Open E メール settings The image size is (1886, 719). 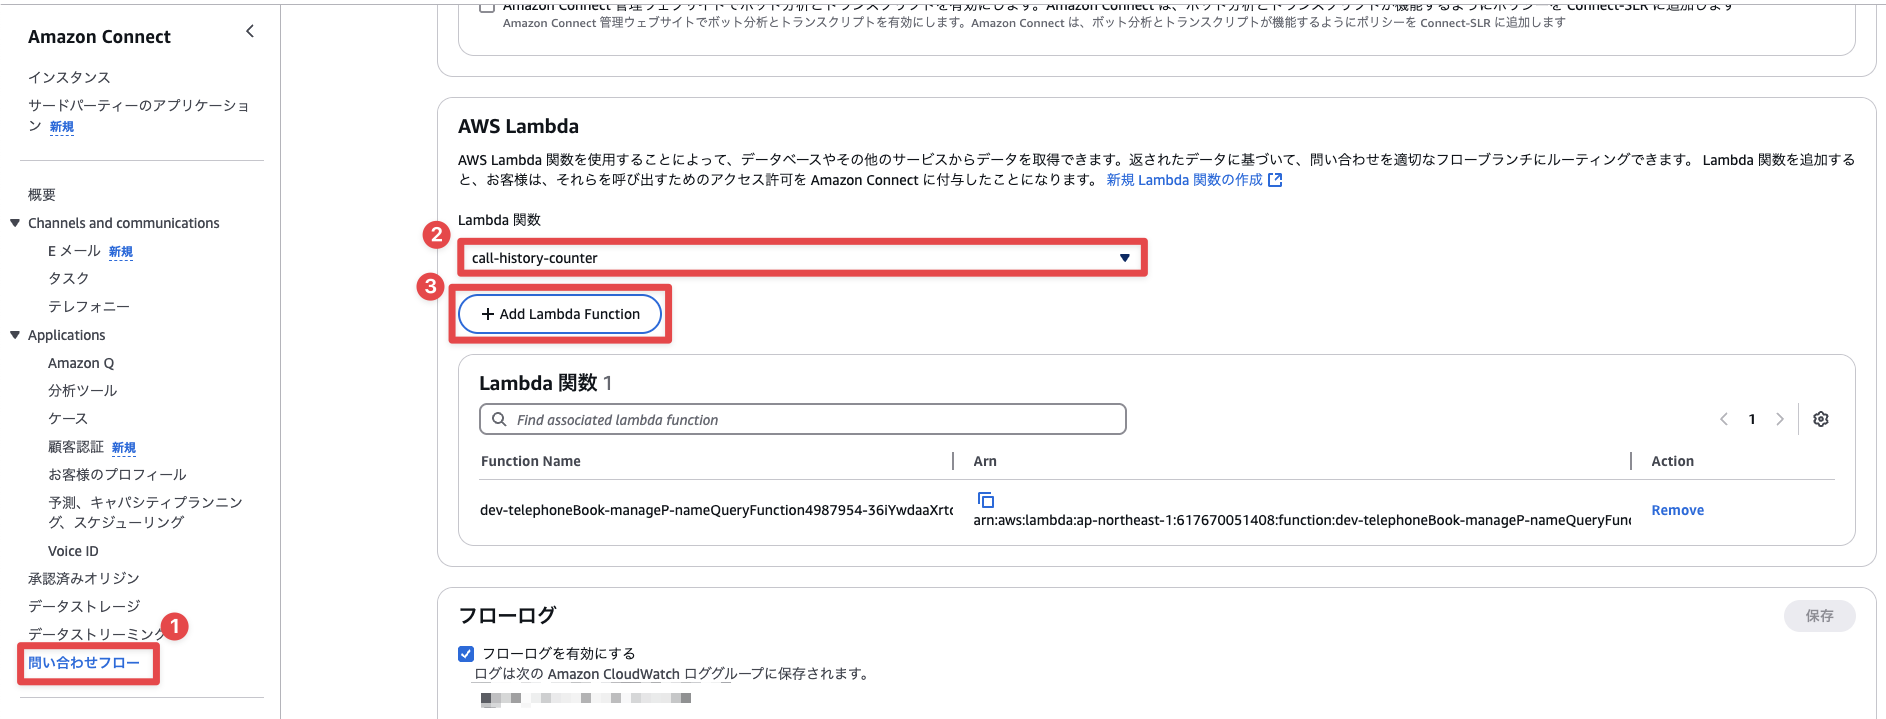point(74,251)
